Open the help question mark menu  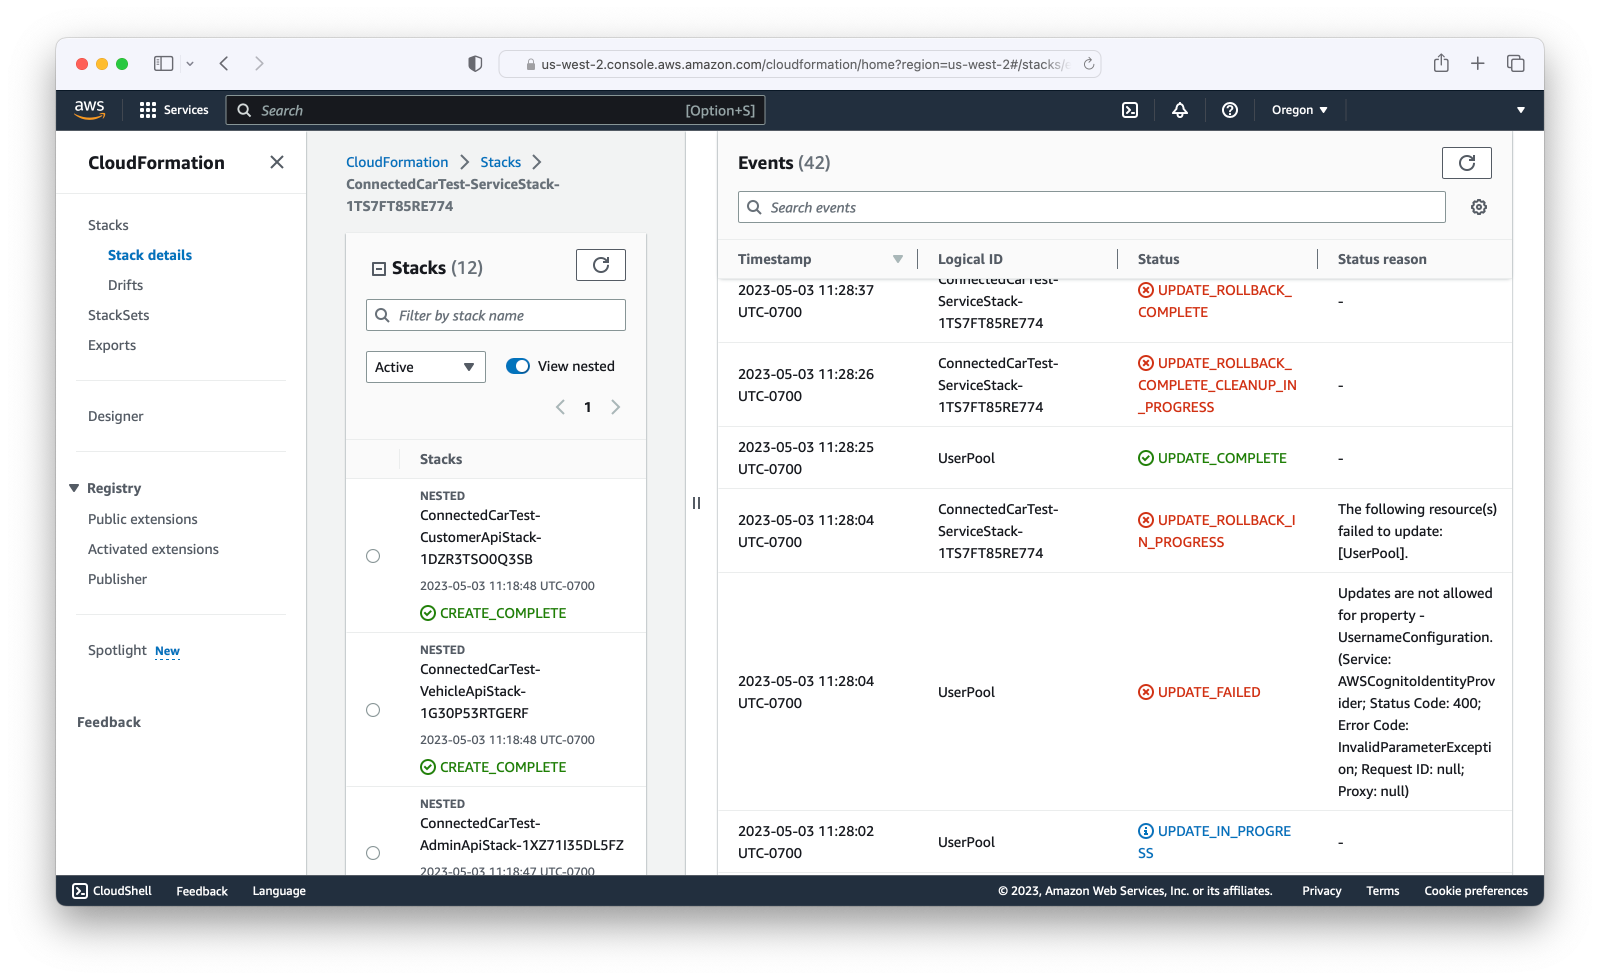(x=1230, y=110)
